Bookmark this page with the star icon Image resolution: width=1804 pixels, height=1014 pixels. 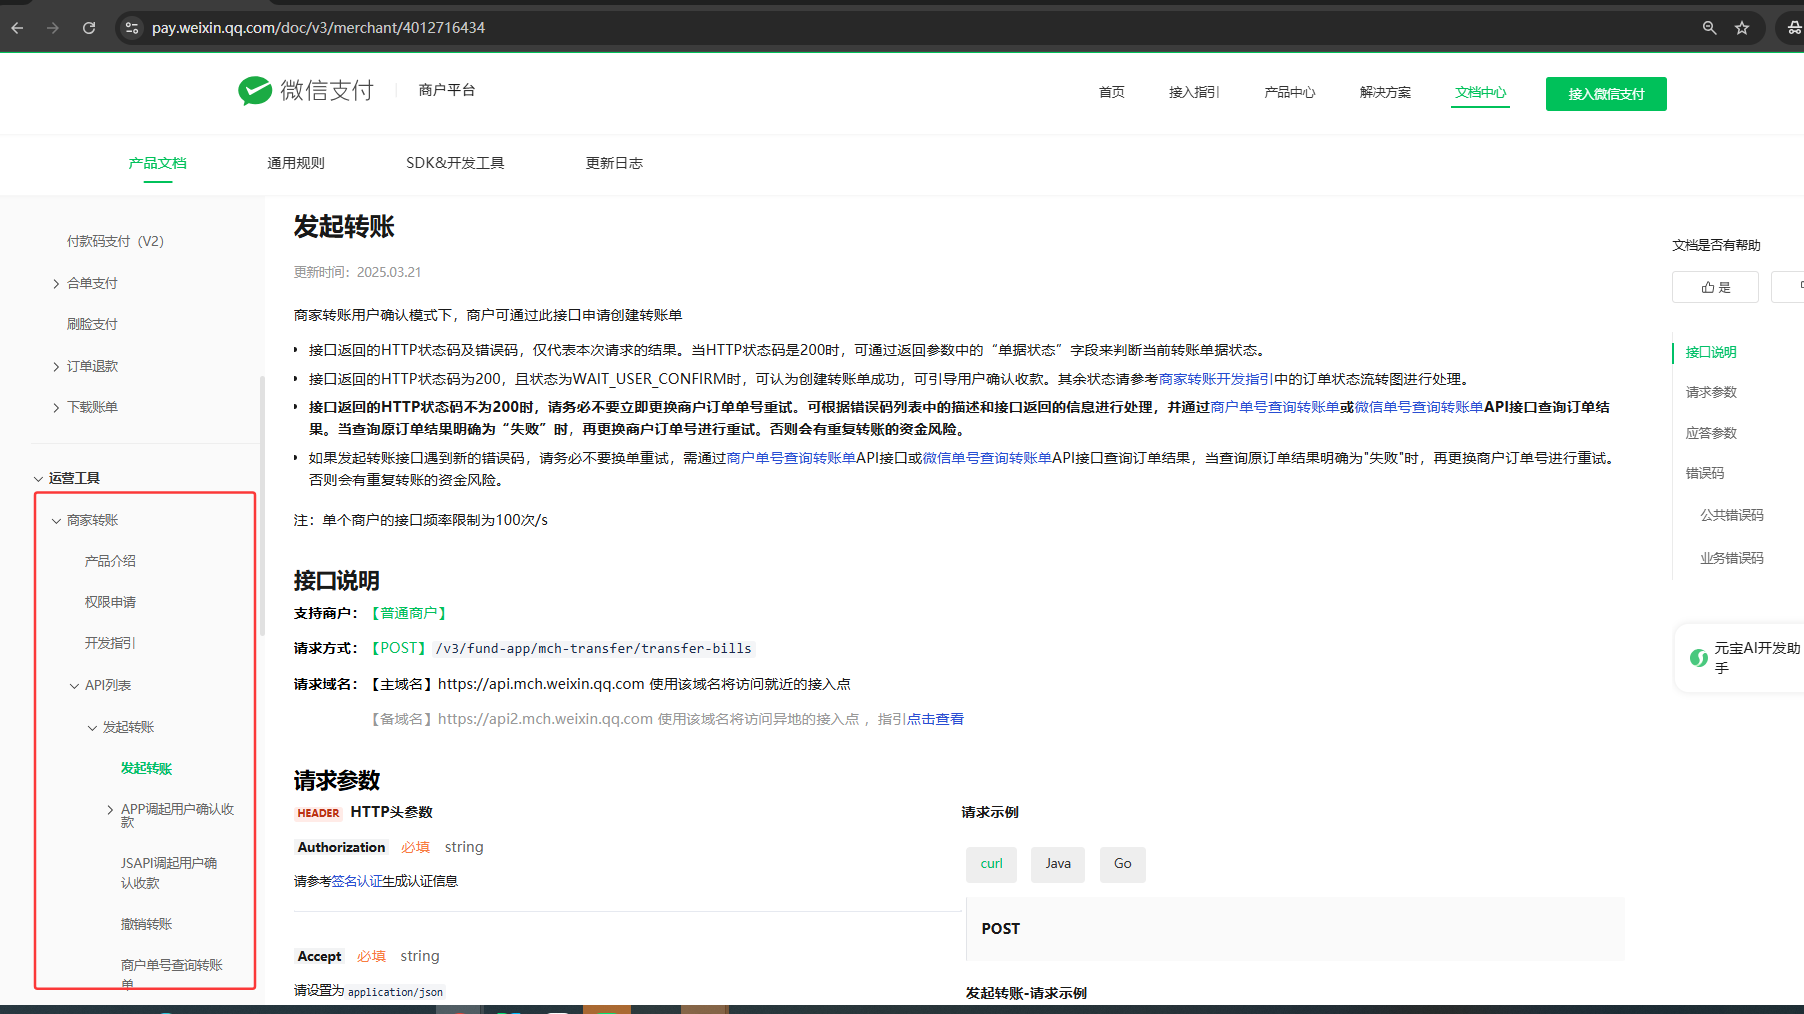1742,28
